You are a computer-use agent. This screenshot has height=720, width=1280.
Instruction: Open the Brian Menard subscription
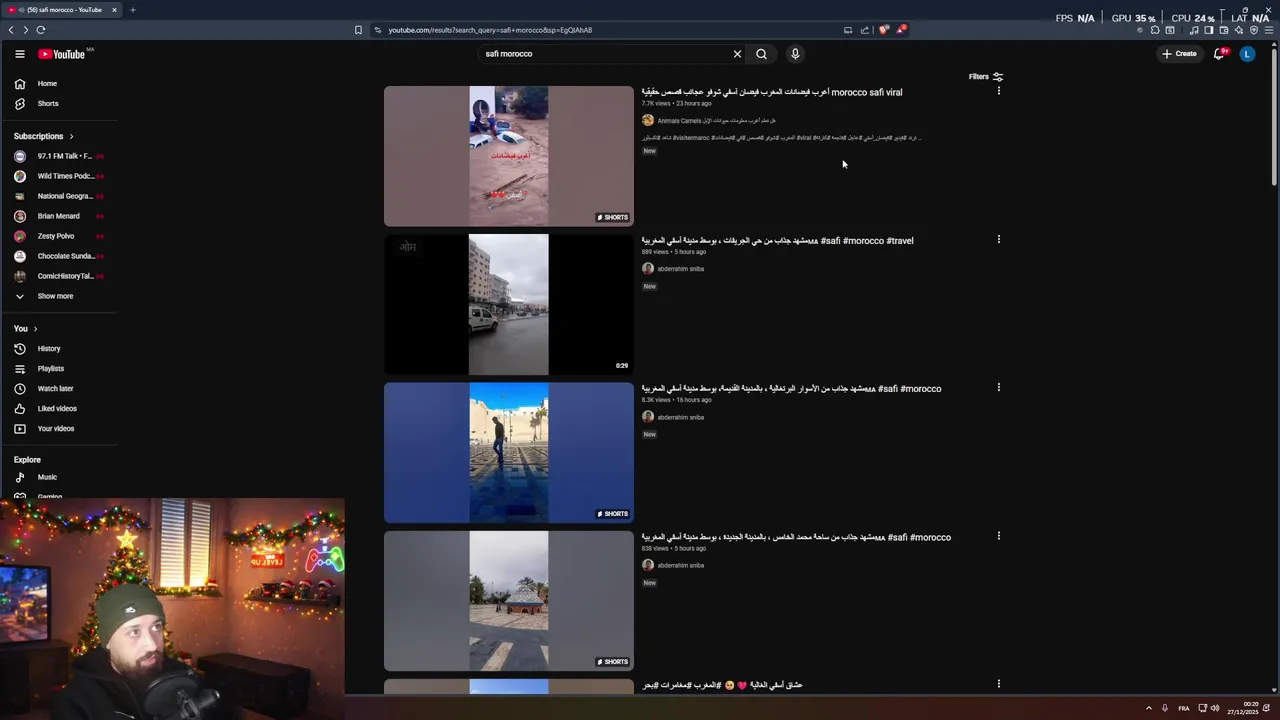click(x=60, y=216)
